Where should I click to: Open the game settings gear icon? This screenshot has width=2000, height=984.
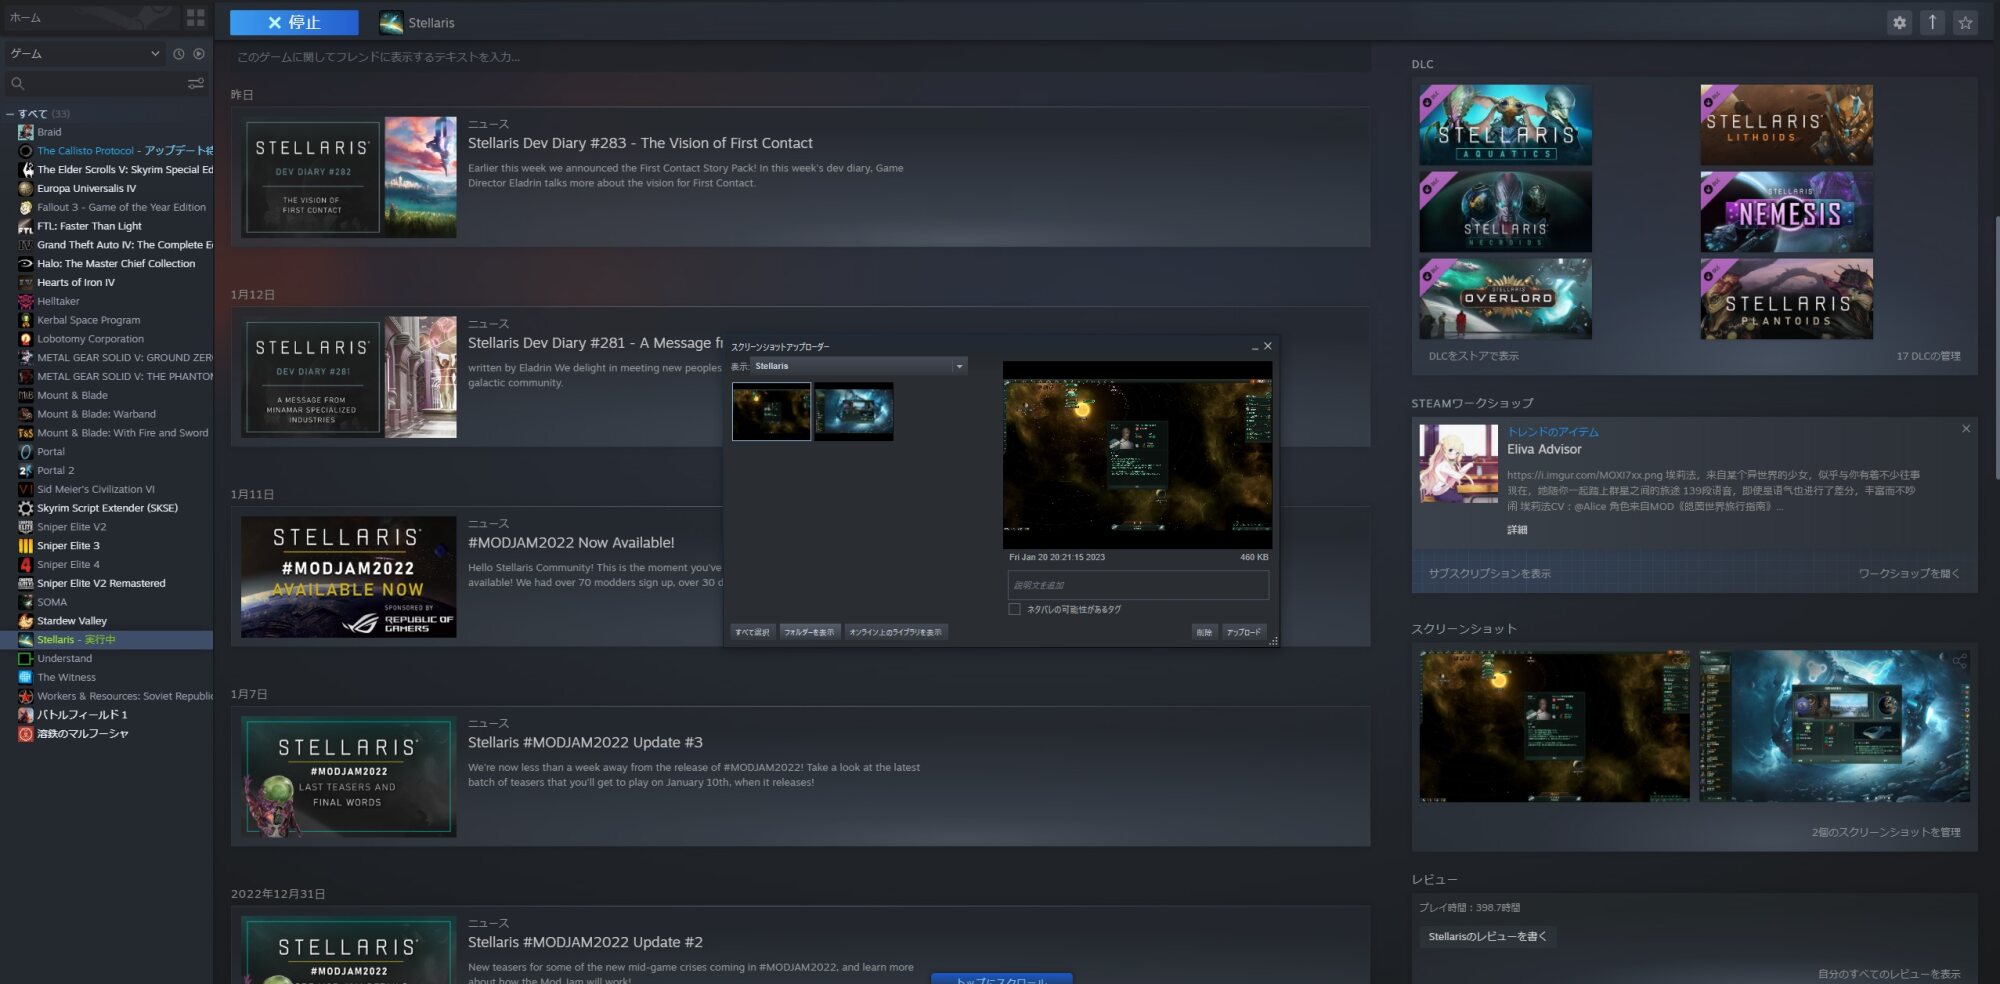click(1899, 22)
